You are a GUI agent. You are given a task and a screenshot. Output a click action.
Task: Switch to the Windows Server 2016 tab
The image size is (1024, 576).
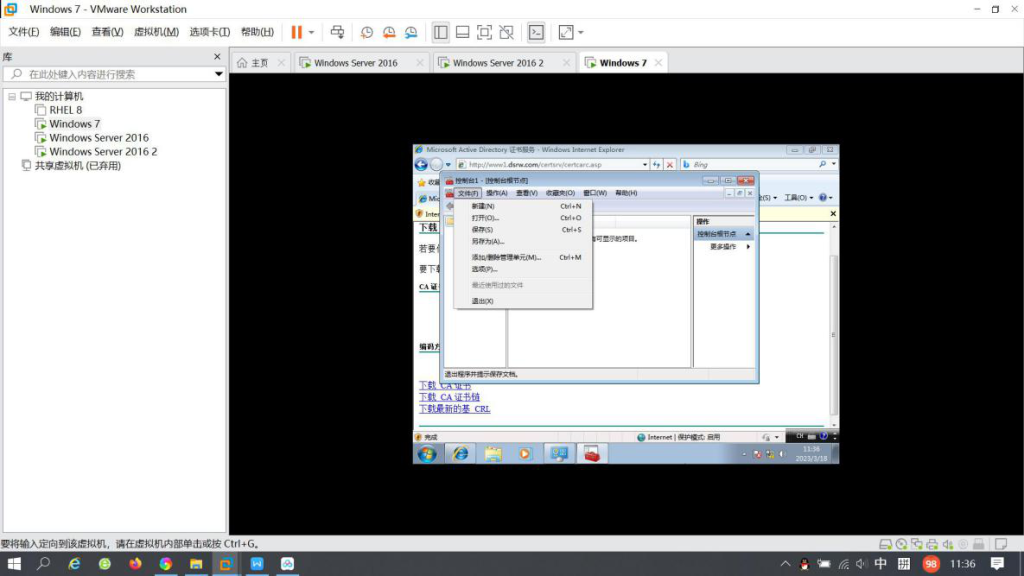[355, 63]
